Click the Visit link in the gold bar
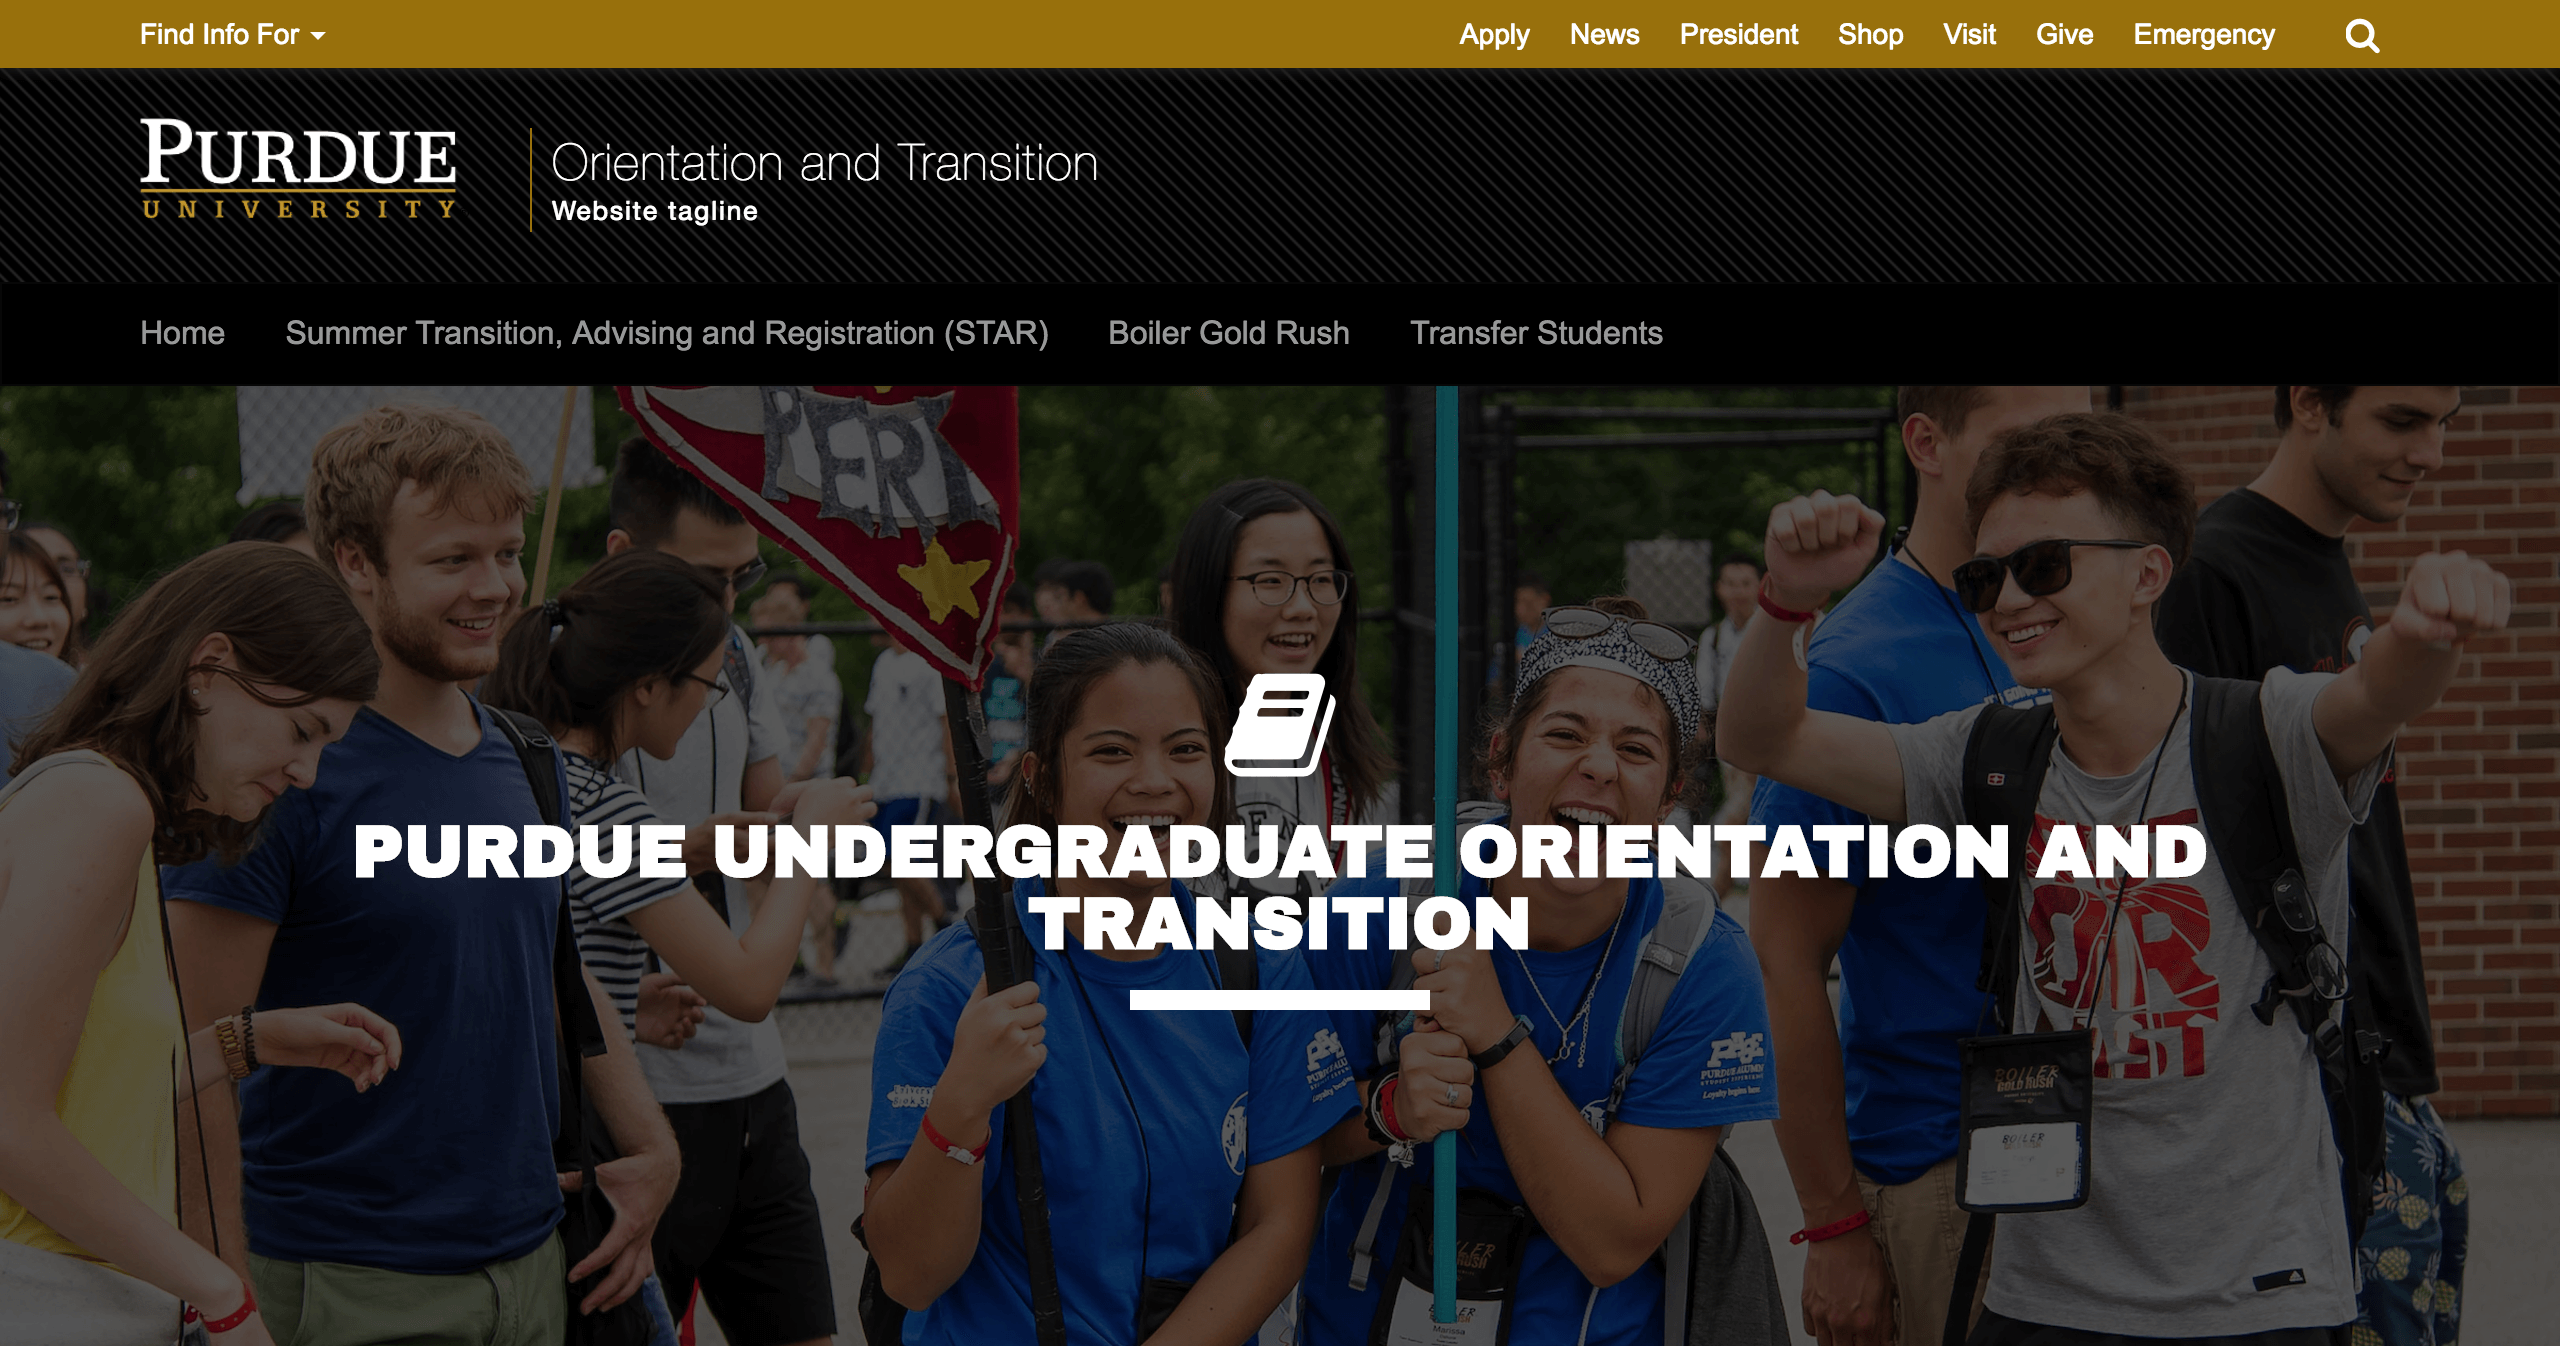 (x=1969, y=34)
